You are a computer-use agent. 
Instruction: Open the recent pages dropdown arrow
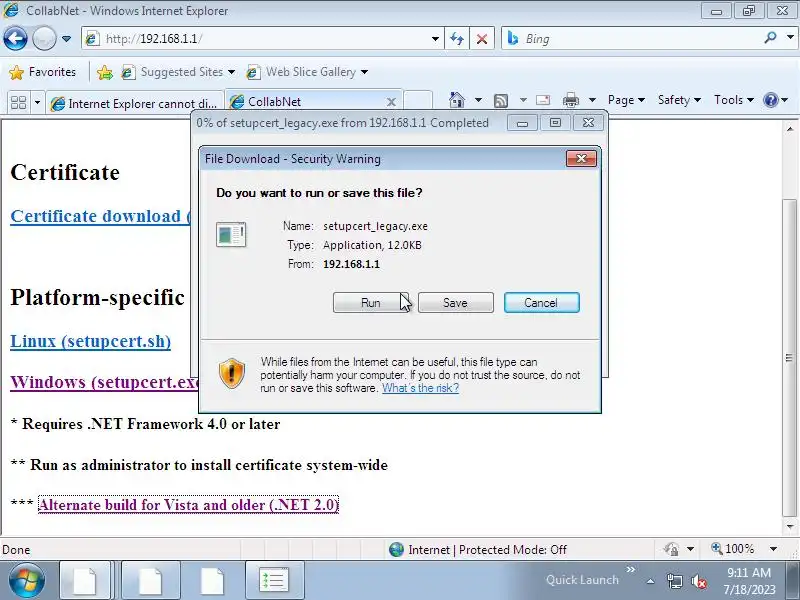66,39
